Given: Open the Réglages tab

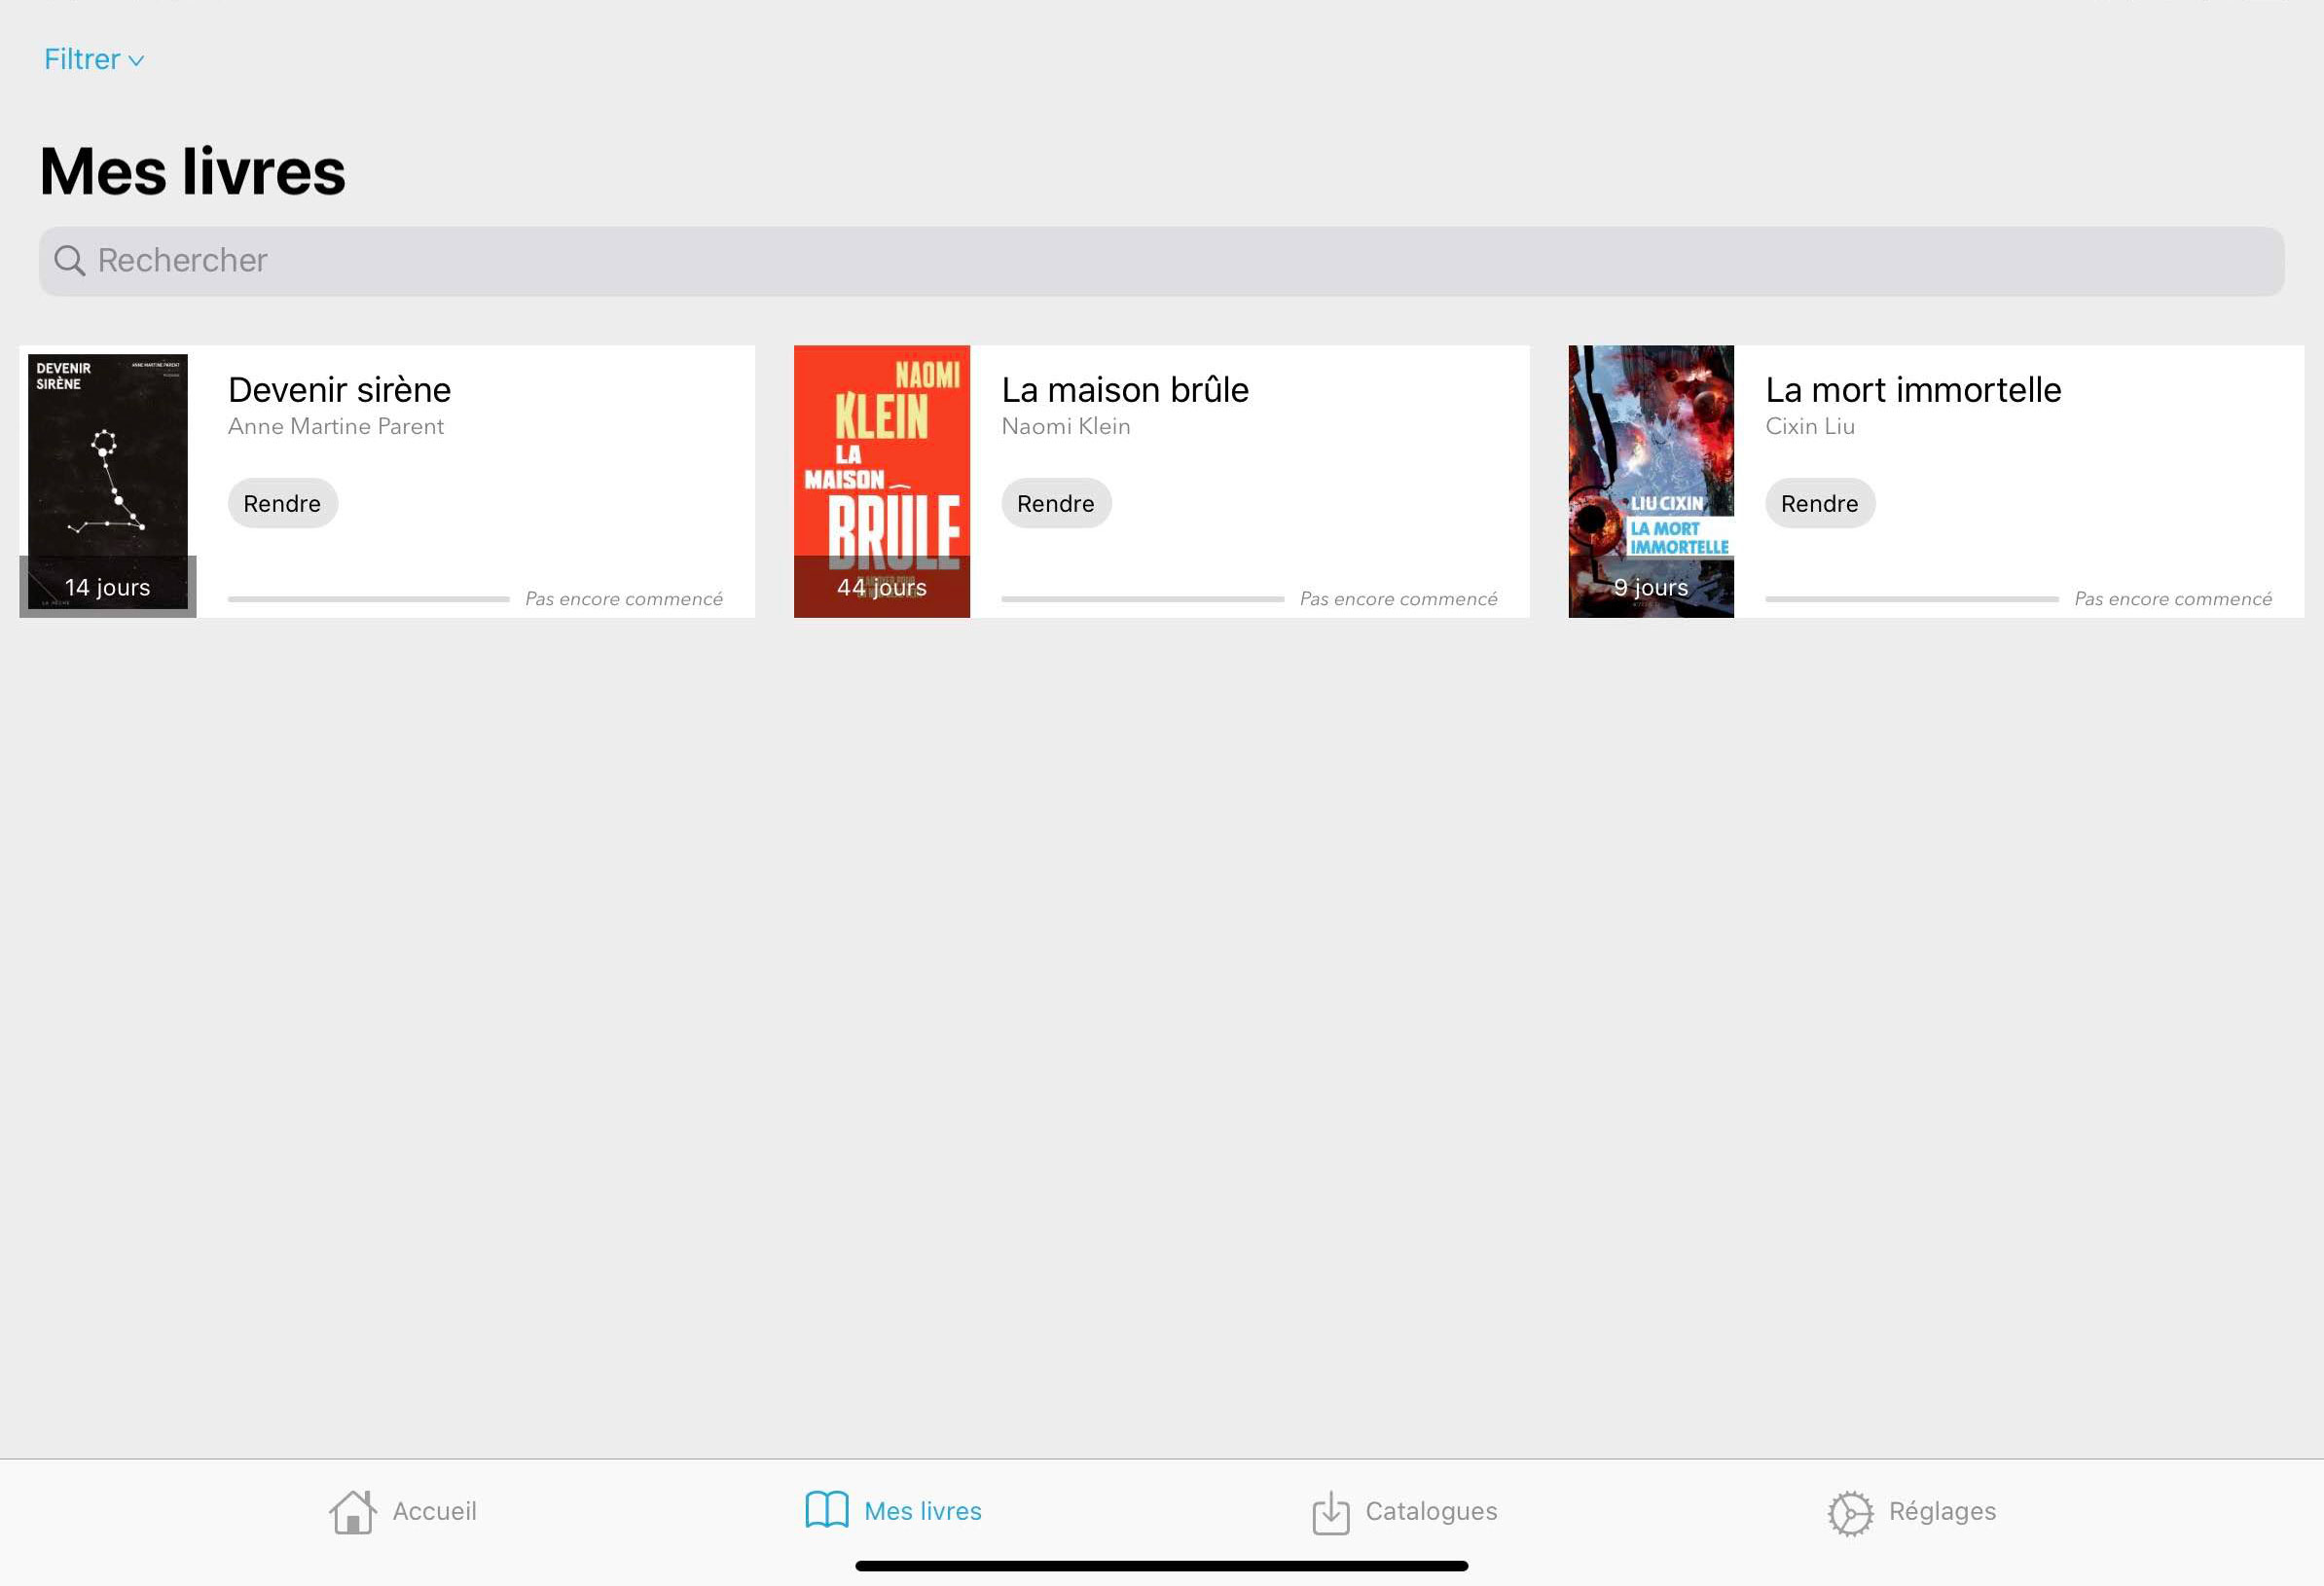Looking at the screenshot, I should [x=1941, y=1511].
